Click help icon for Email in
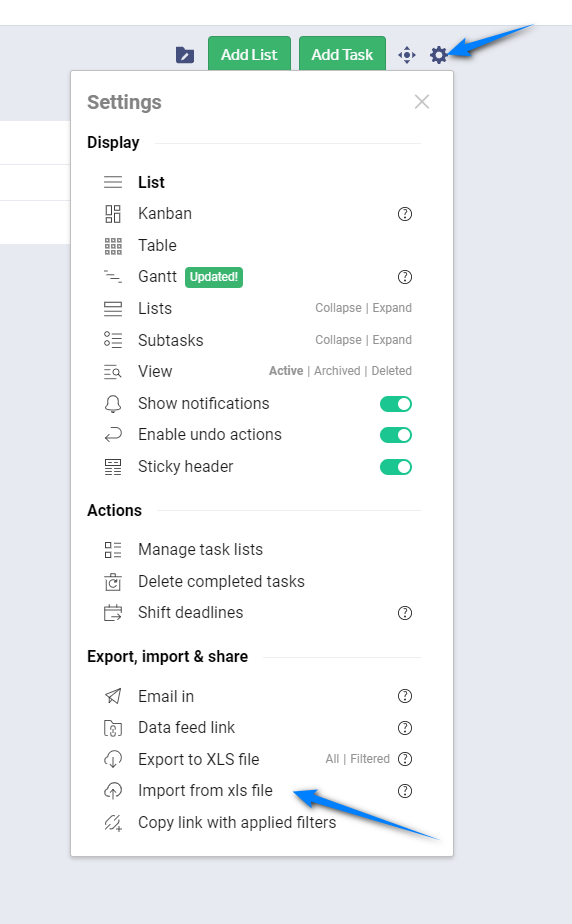This screenshot has width=572, height=924. (405, 696)
